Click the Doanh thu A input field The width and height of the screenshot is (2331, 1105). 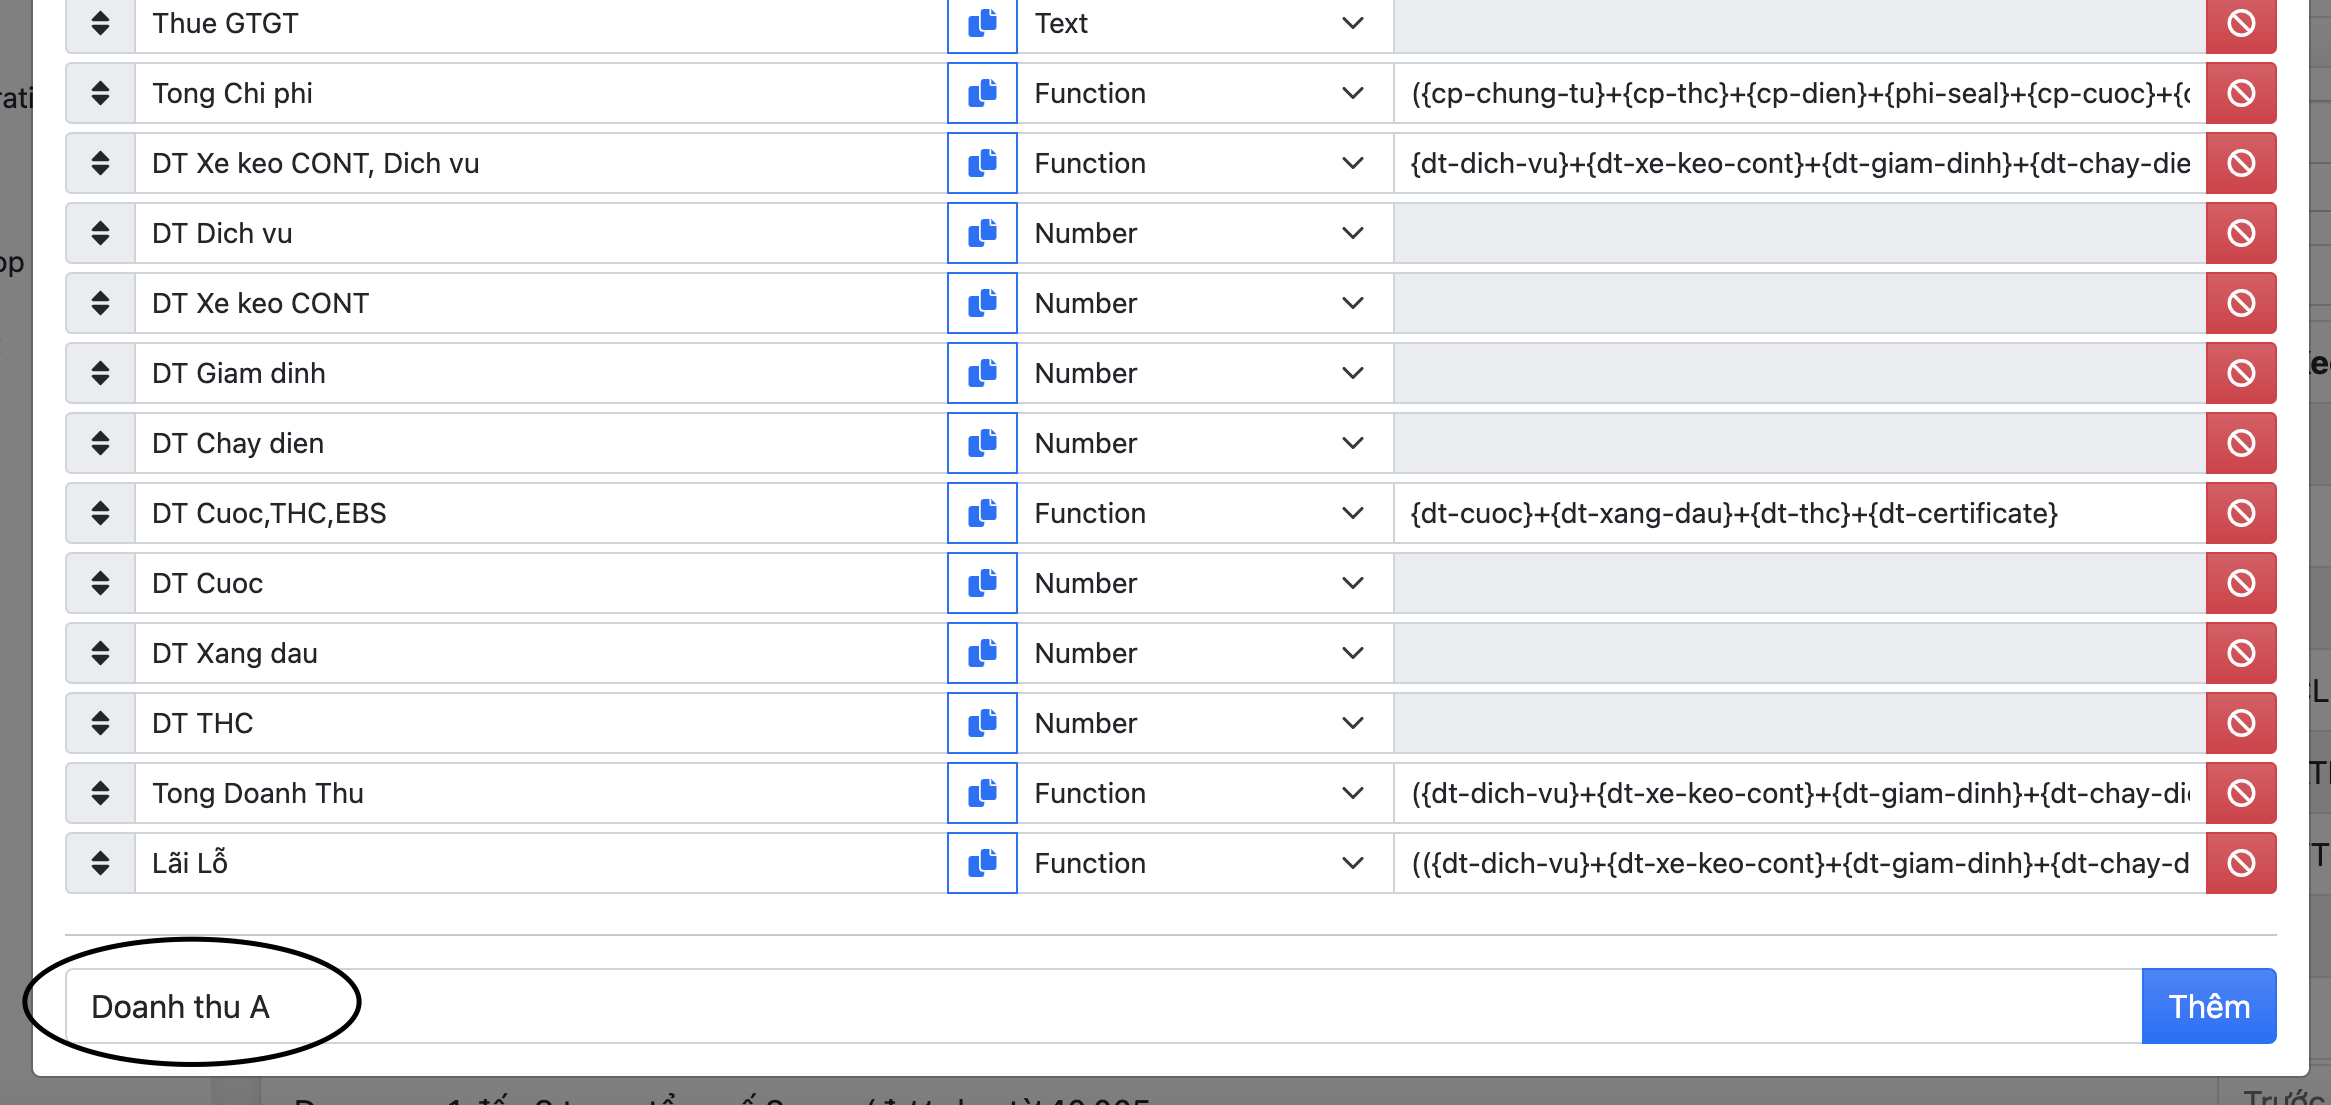(x=1100, y=1006)
